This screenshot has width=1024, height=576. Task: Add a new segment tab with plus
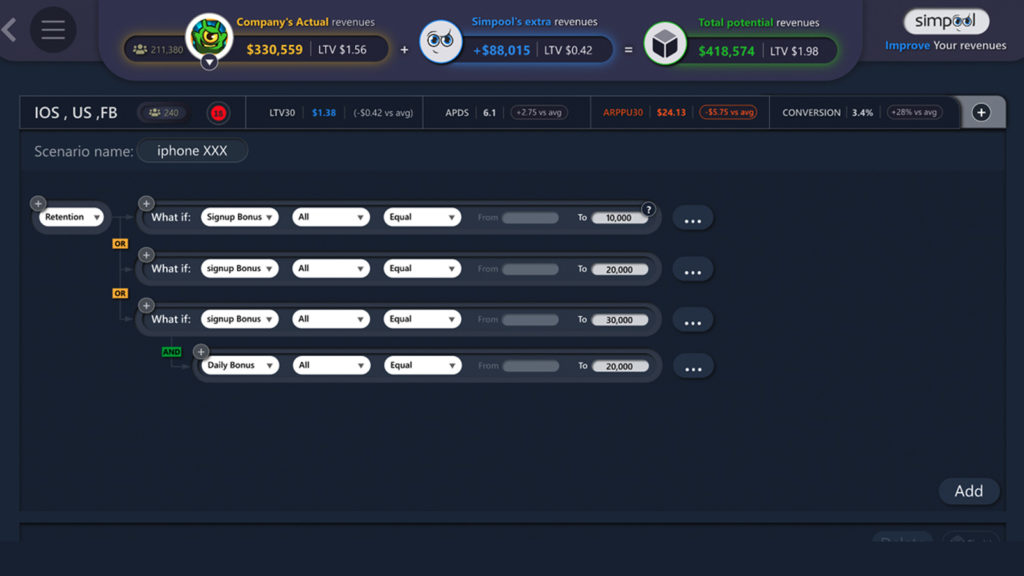981,113
